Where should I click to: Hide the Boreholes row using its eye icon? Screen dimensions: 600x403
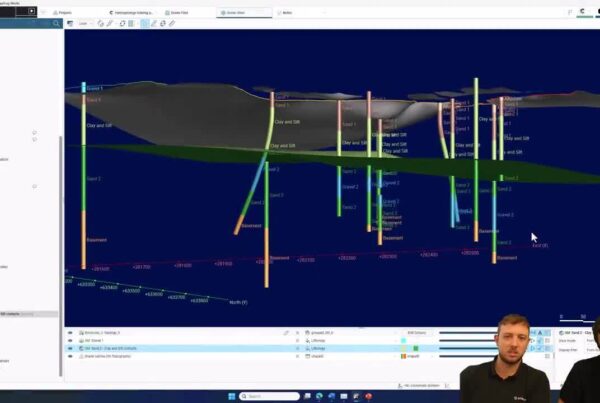coord(70,332)
